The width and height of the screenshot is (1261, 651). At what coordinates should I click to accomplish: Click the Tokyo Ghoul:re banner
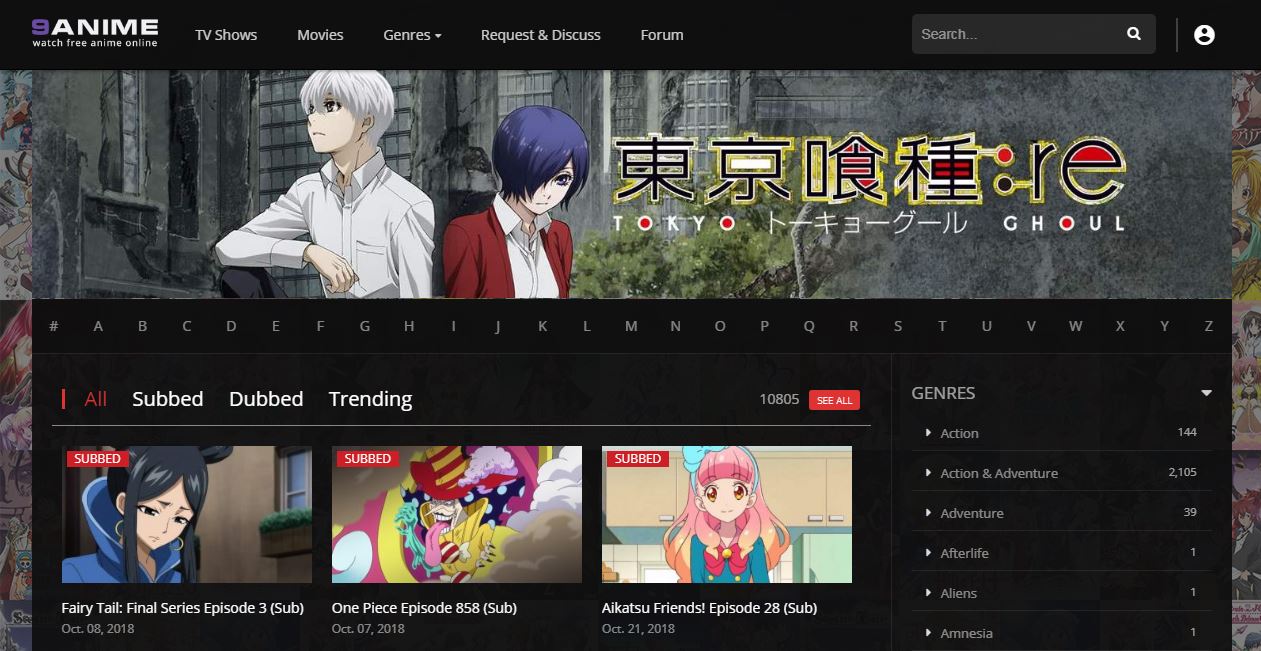pyautogui.click(x=631, y=184)
